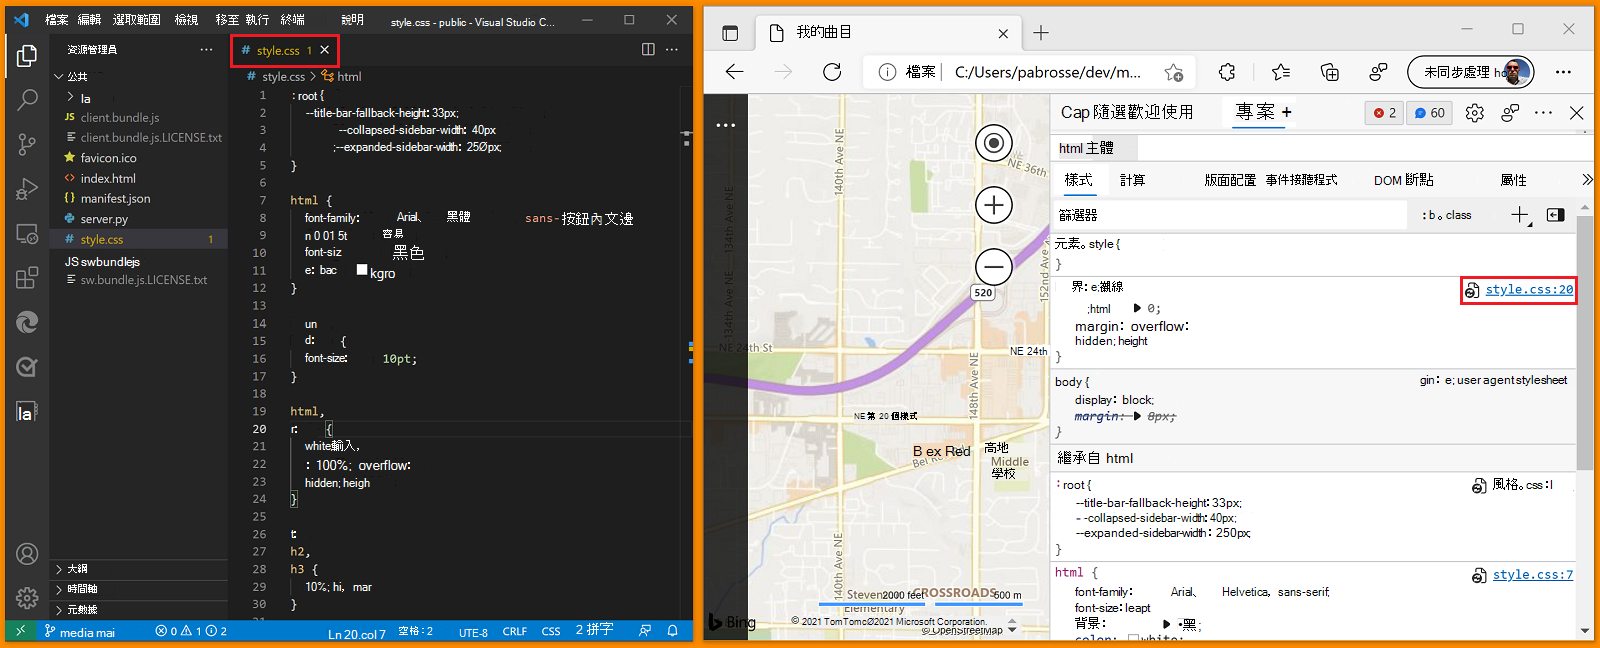
Task: Click the color swatch in DevTools html rule
Action: [1133, 639]
